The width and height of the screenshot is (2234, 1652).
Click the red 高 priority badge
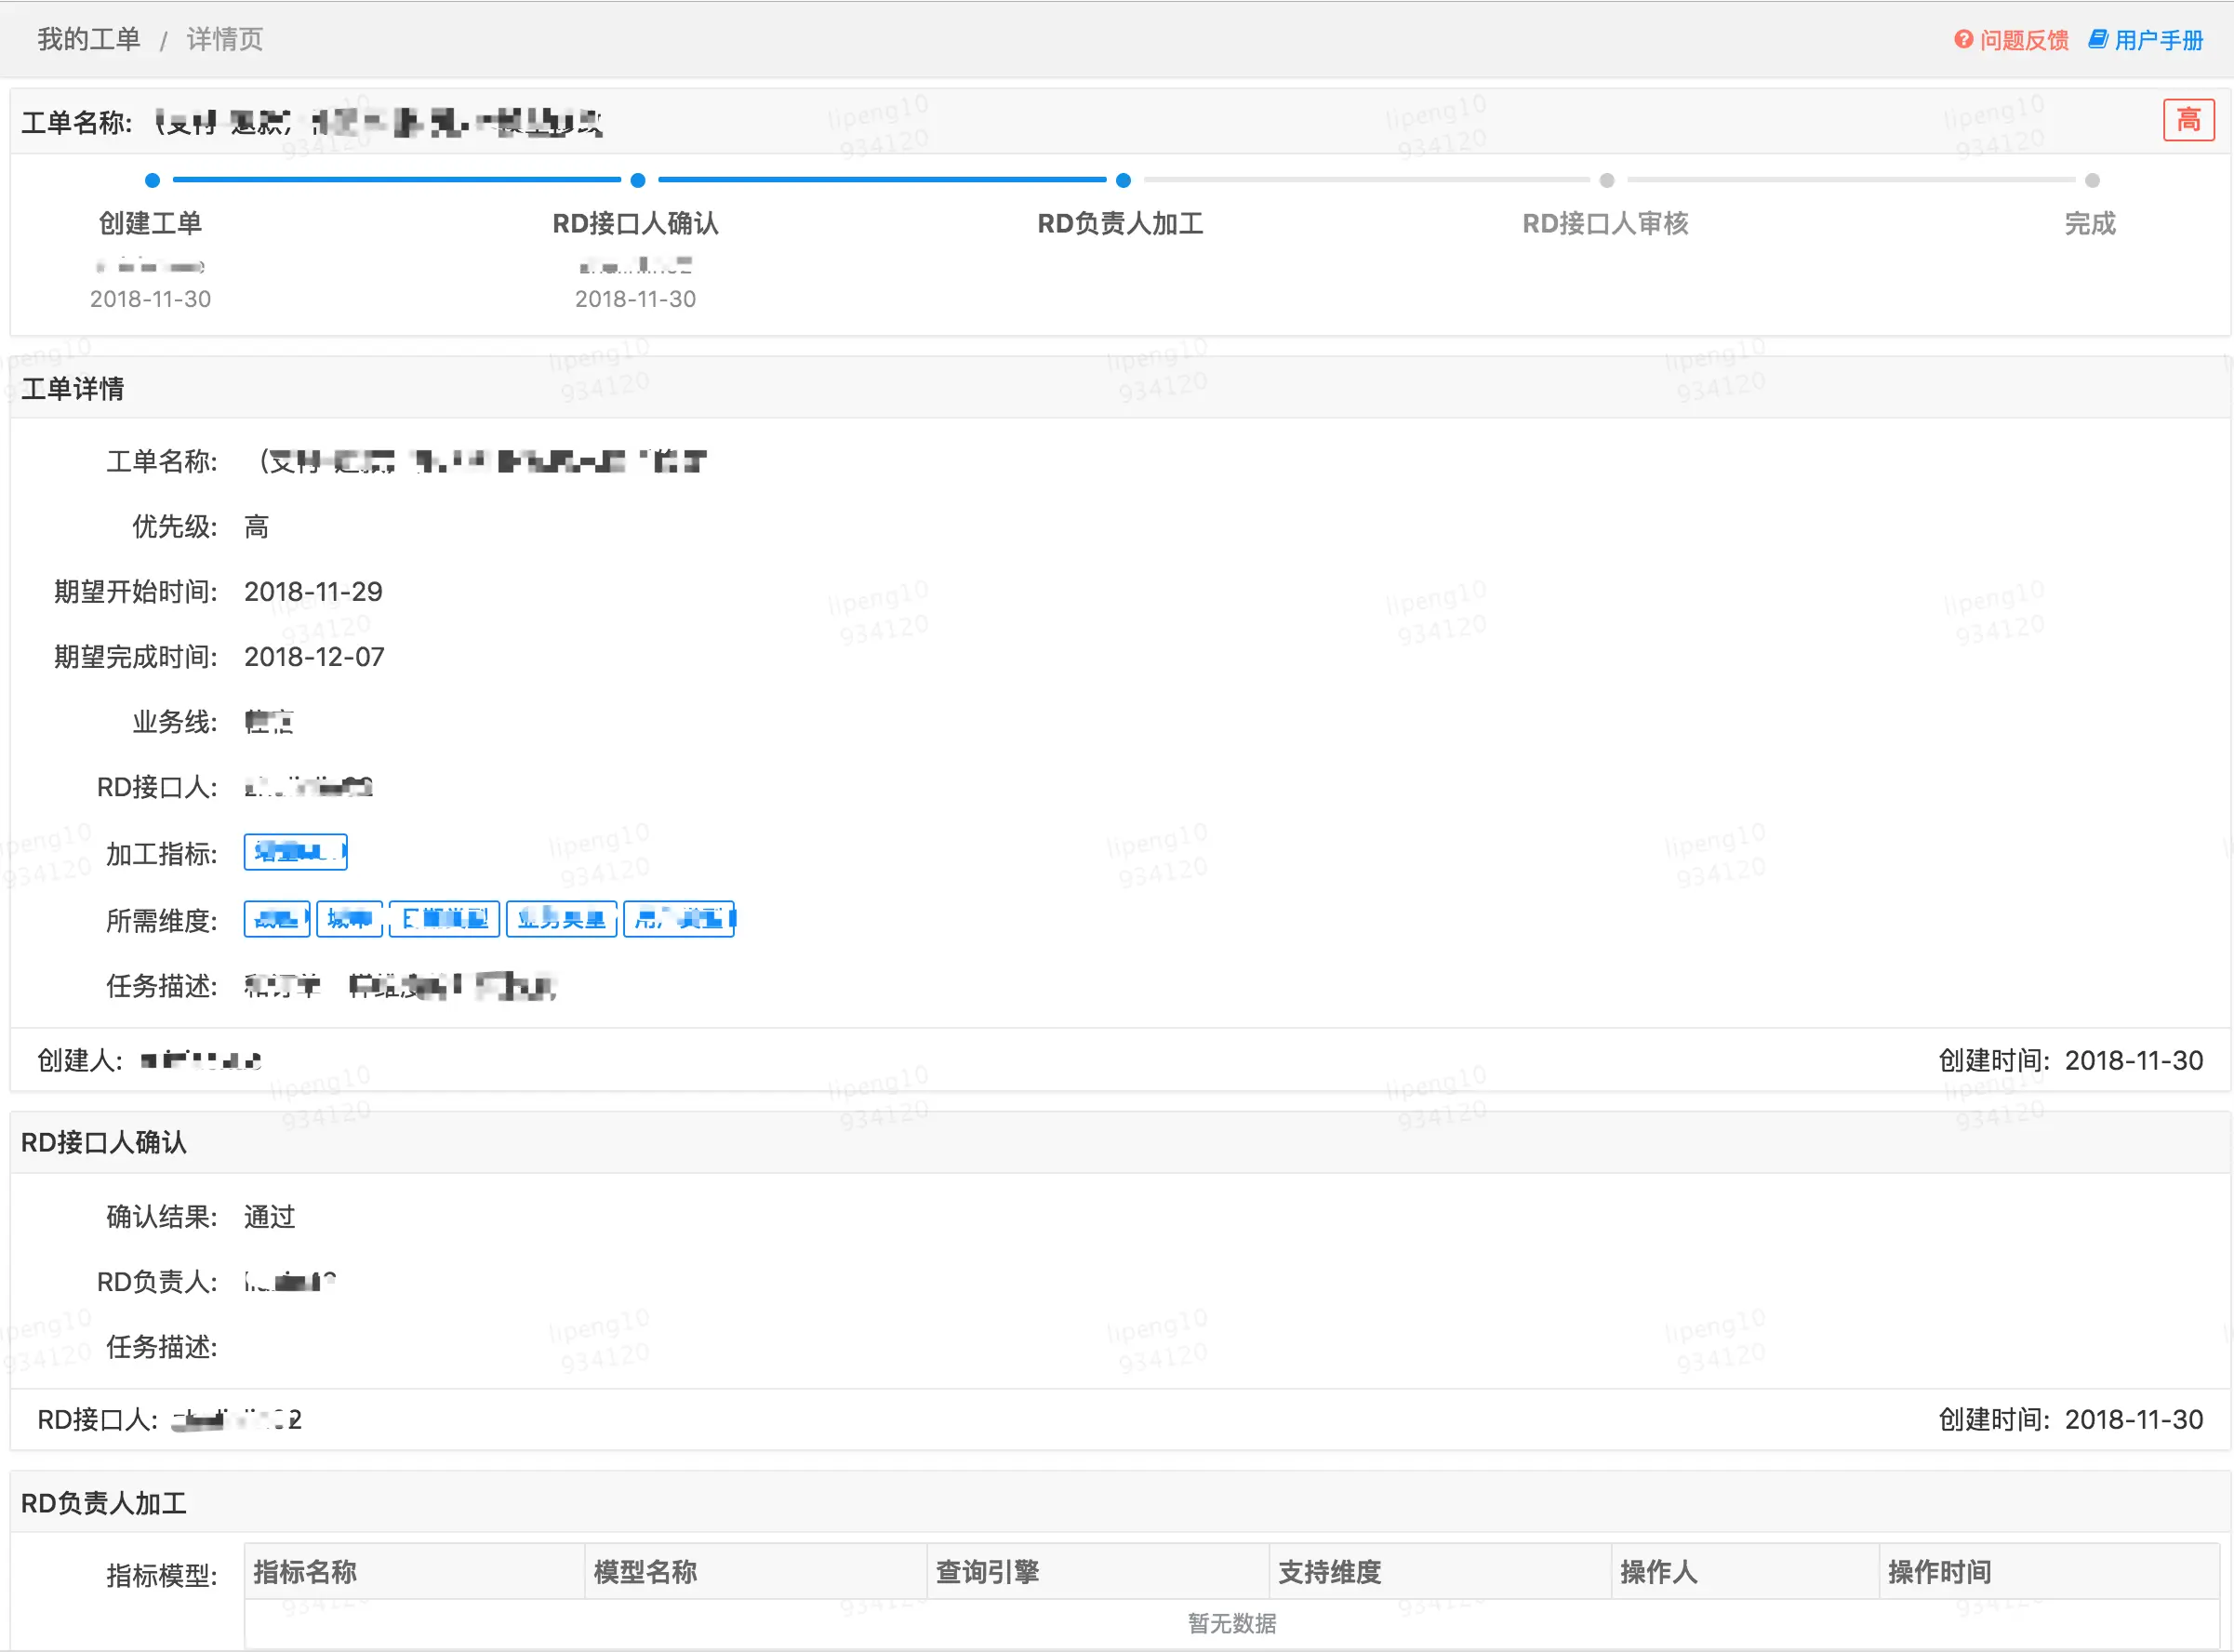click(2188, 120)
